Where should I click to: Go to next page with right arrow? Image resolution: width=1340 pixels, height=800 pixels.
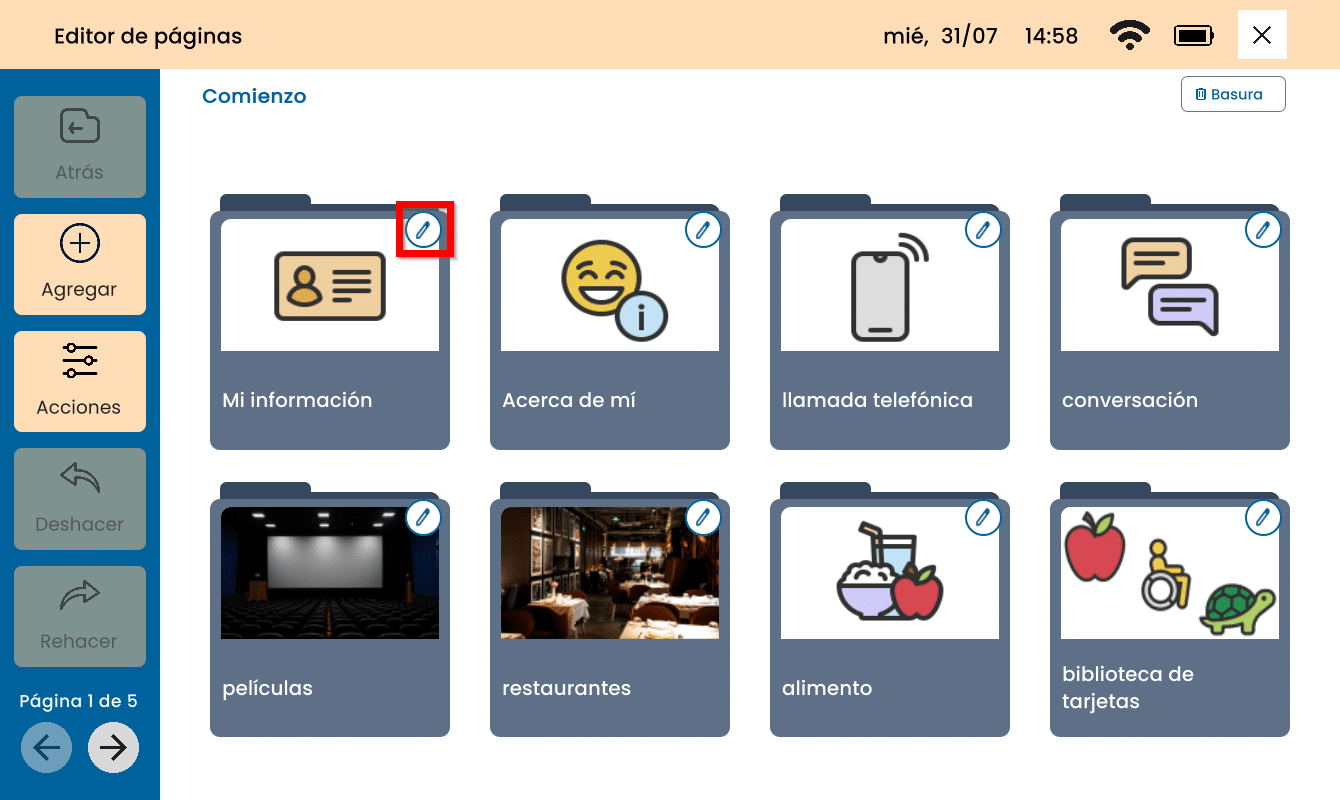click(x=113, y=747)
